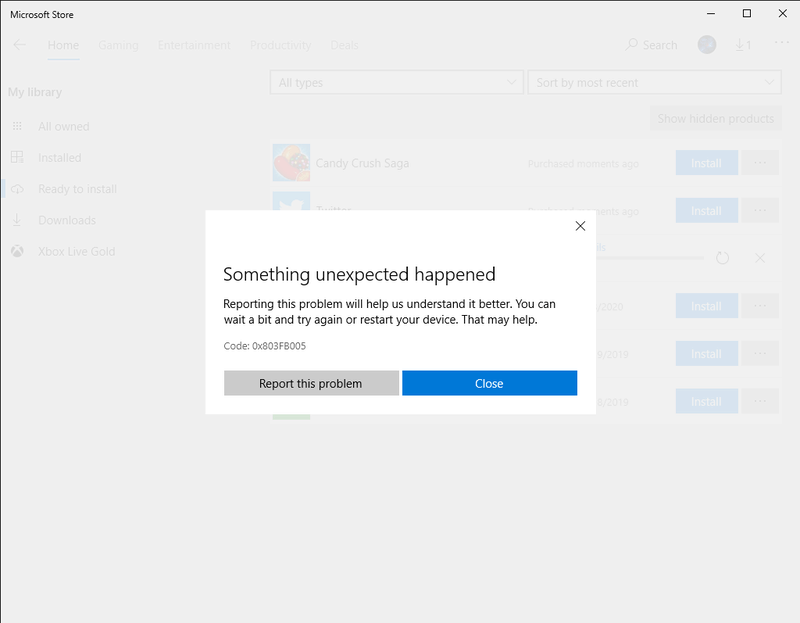
Task: Maximize the Microsoft Store window
Action: point(746,14)
